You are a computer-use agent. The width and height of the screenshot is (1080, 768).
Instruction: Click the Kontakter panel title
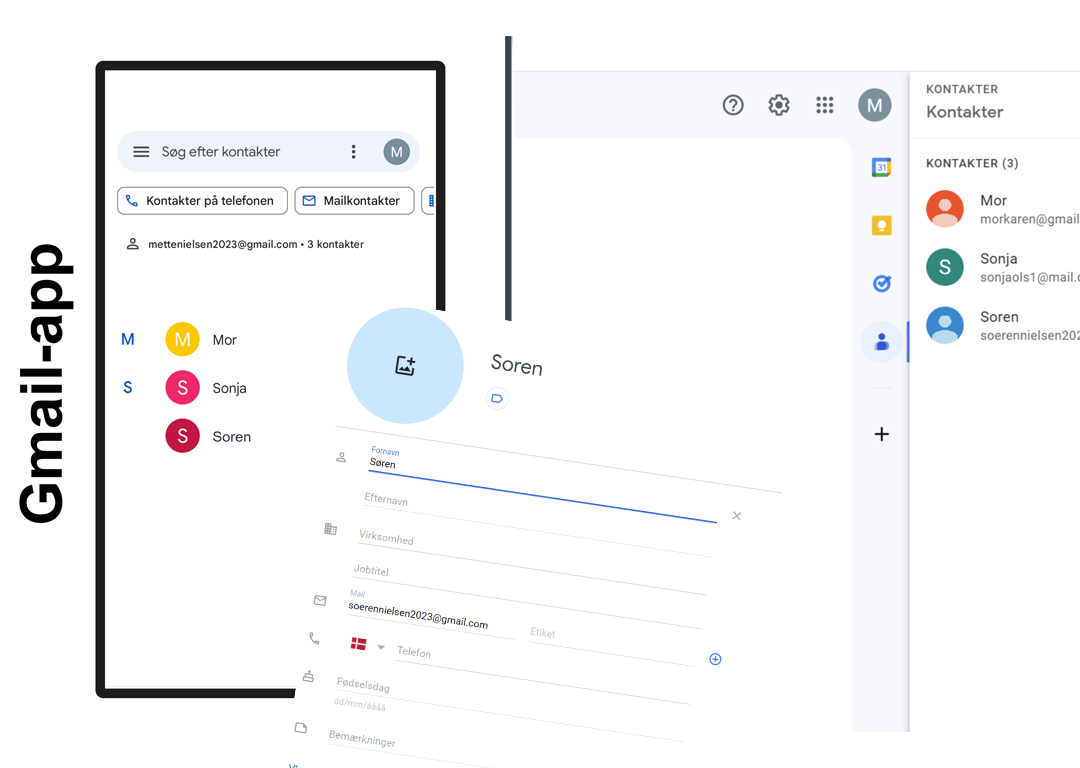964,112
